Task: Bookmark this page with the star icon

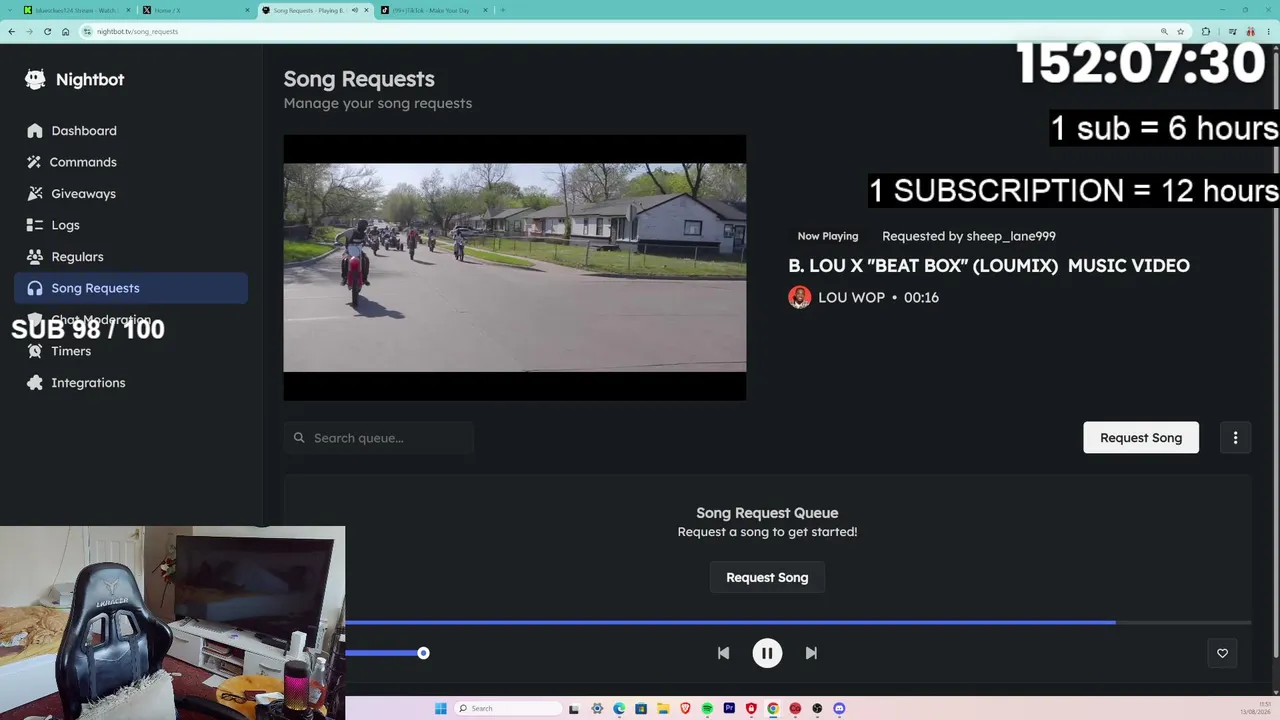Action: (x=1180, y=31)
